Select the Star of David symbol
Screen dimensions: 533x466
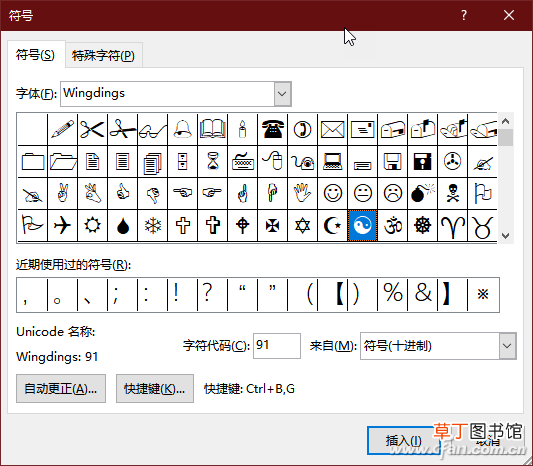coord(303,225)
